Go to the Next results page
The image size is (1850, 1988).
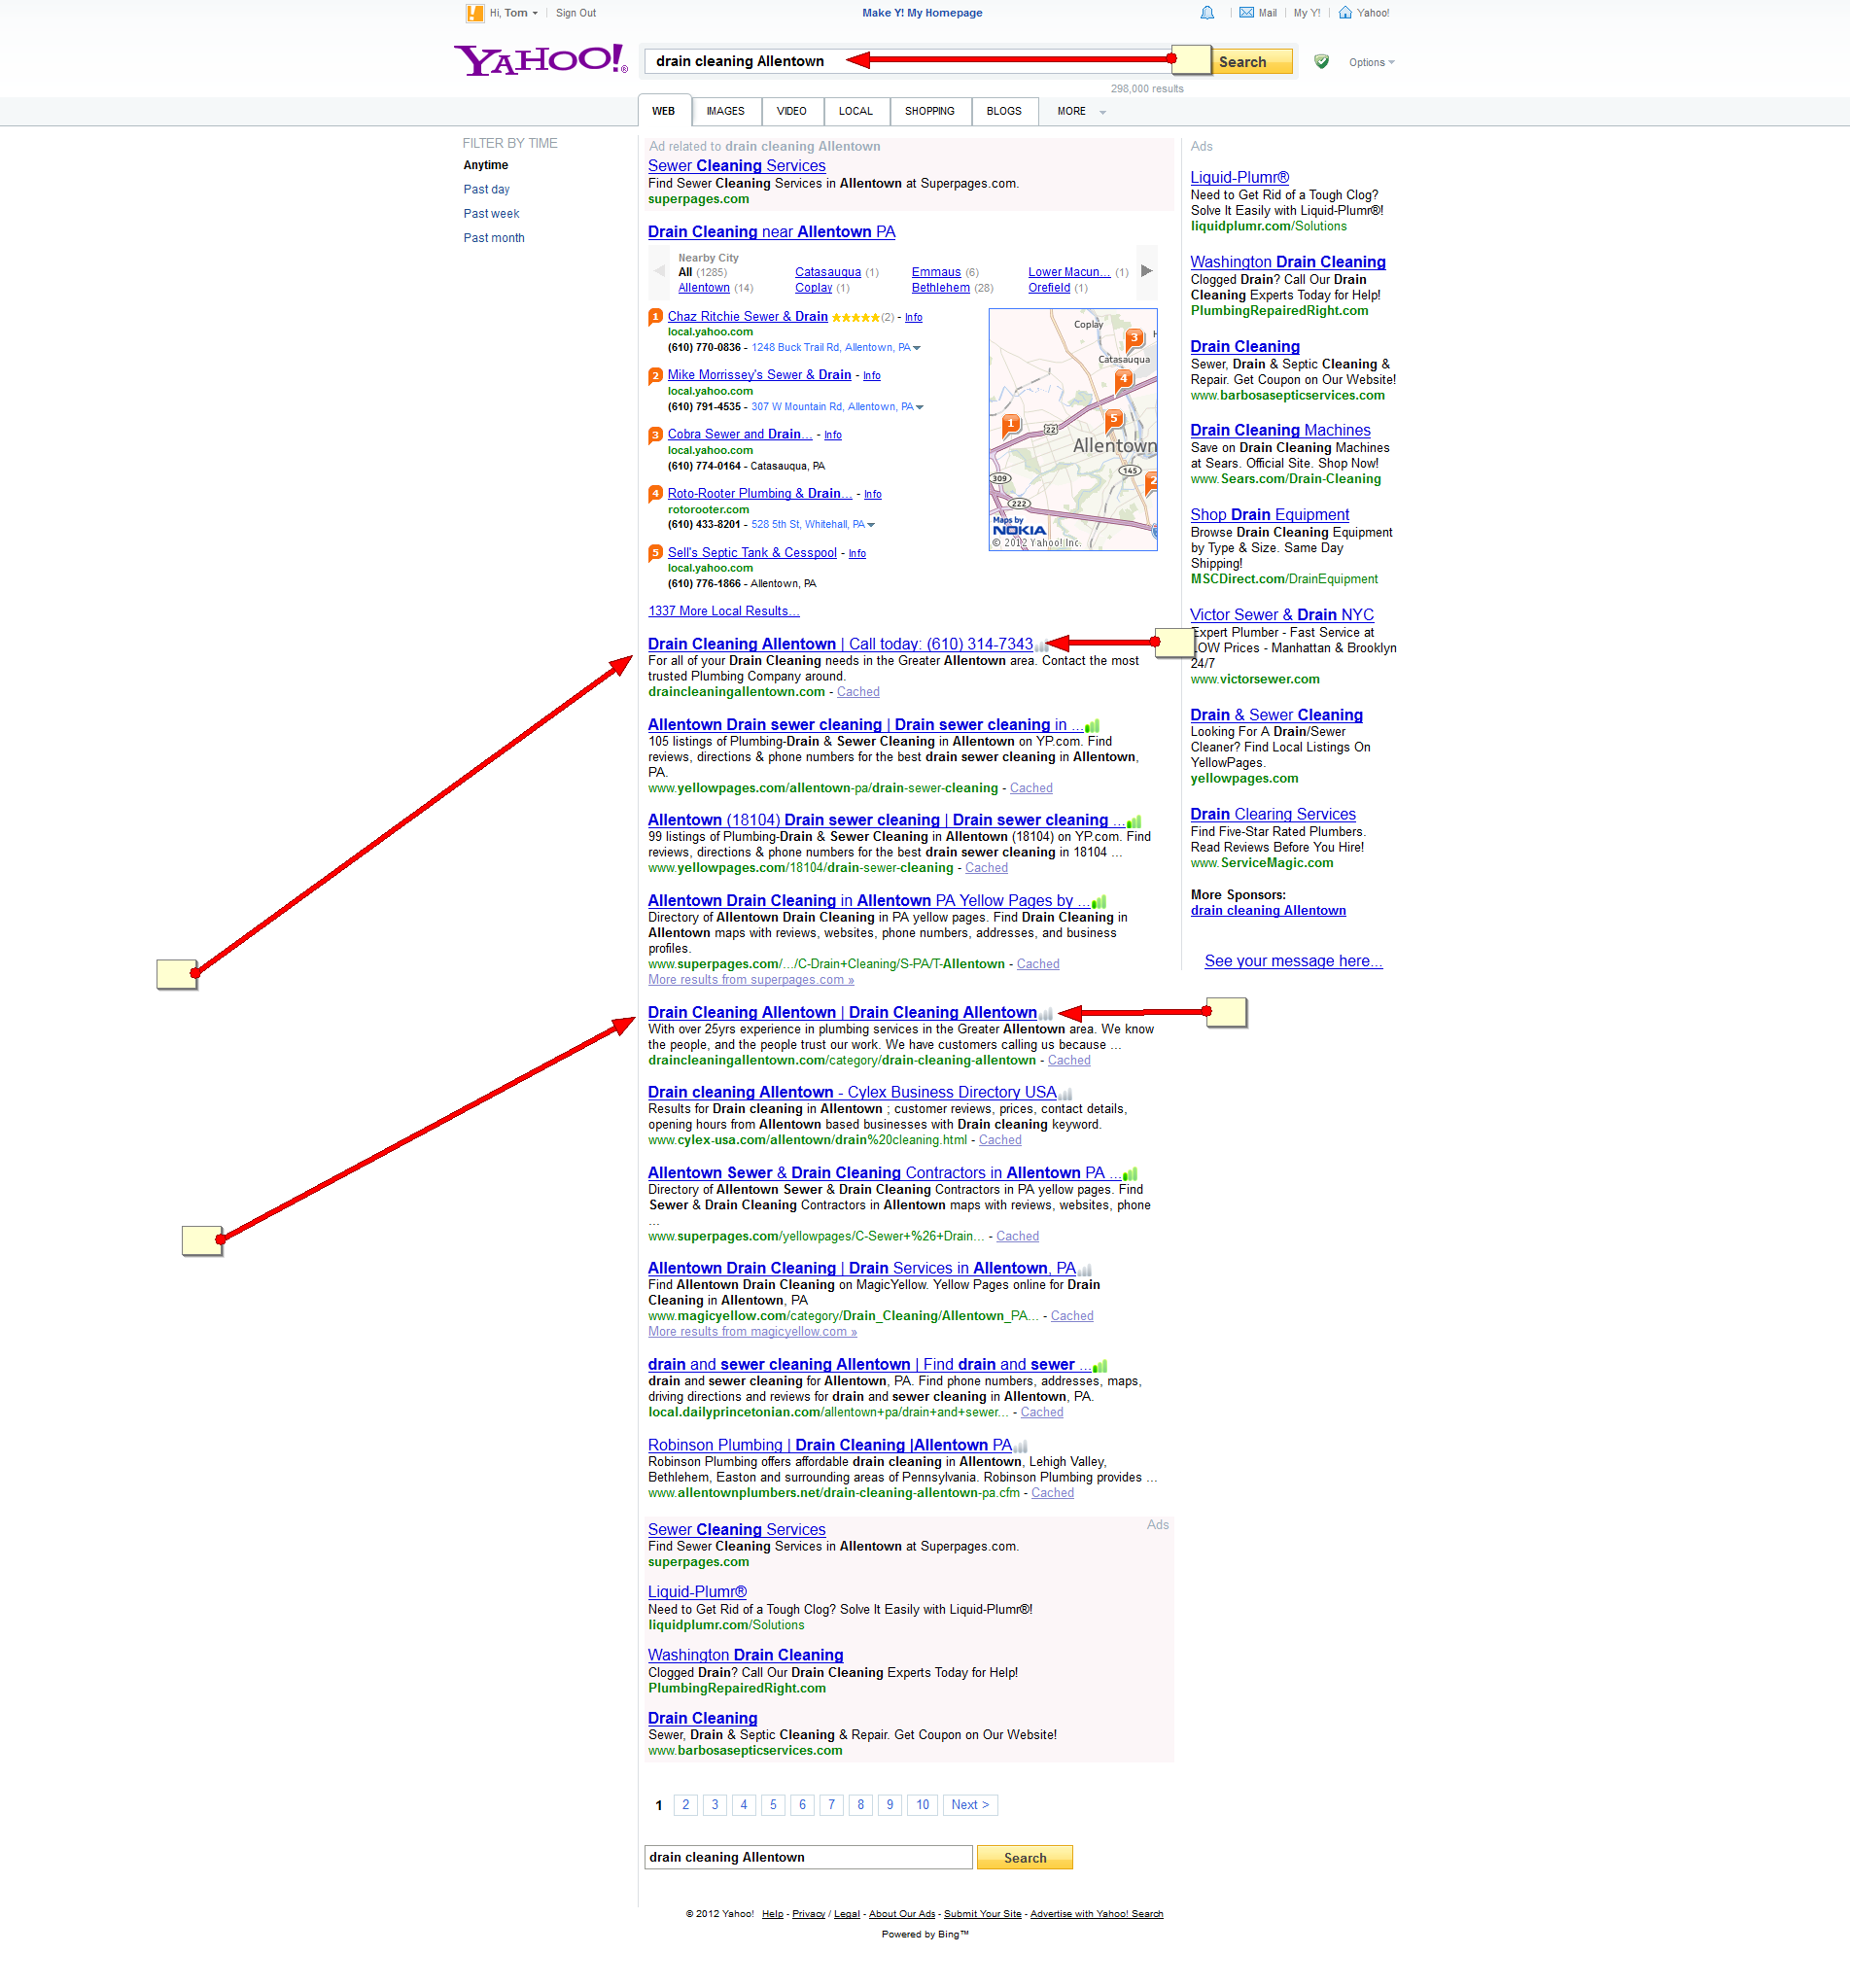coord(970,1806)
